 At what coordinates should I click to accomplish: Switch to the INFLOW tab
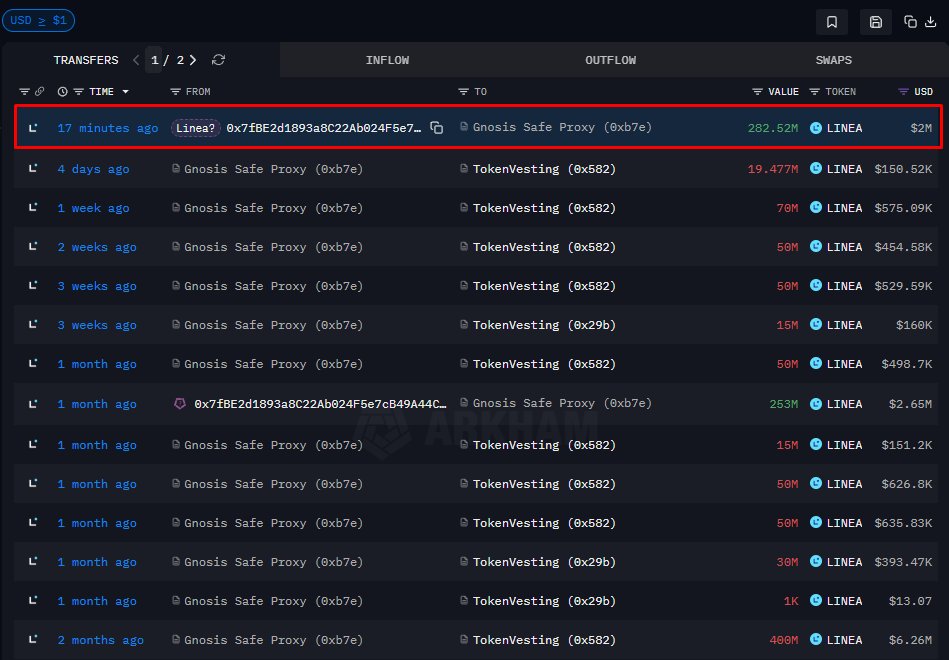coord(387,60)
